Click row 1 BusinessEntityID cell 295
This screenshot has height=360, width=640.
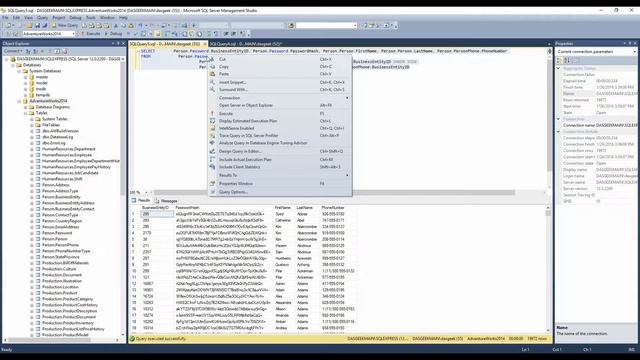(157, 214)
